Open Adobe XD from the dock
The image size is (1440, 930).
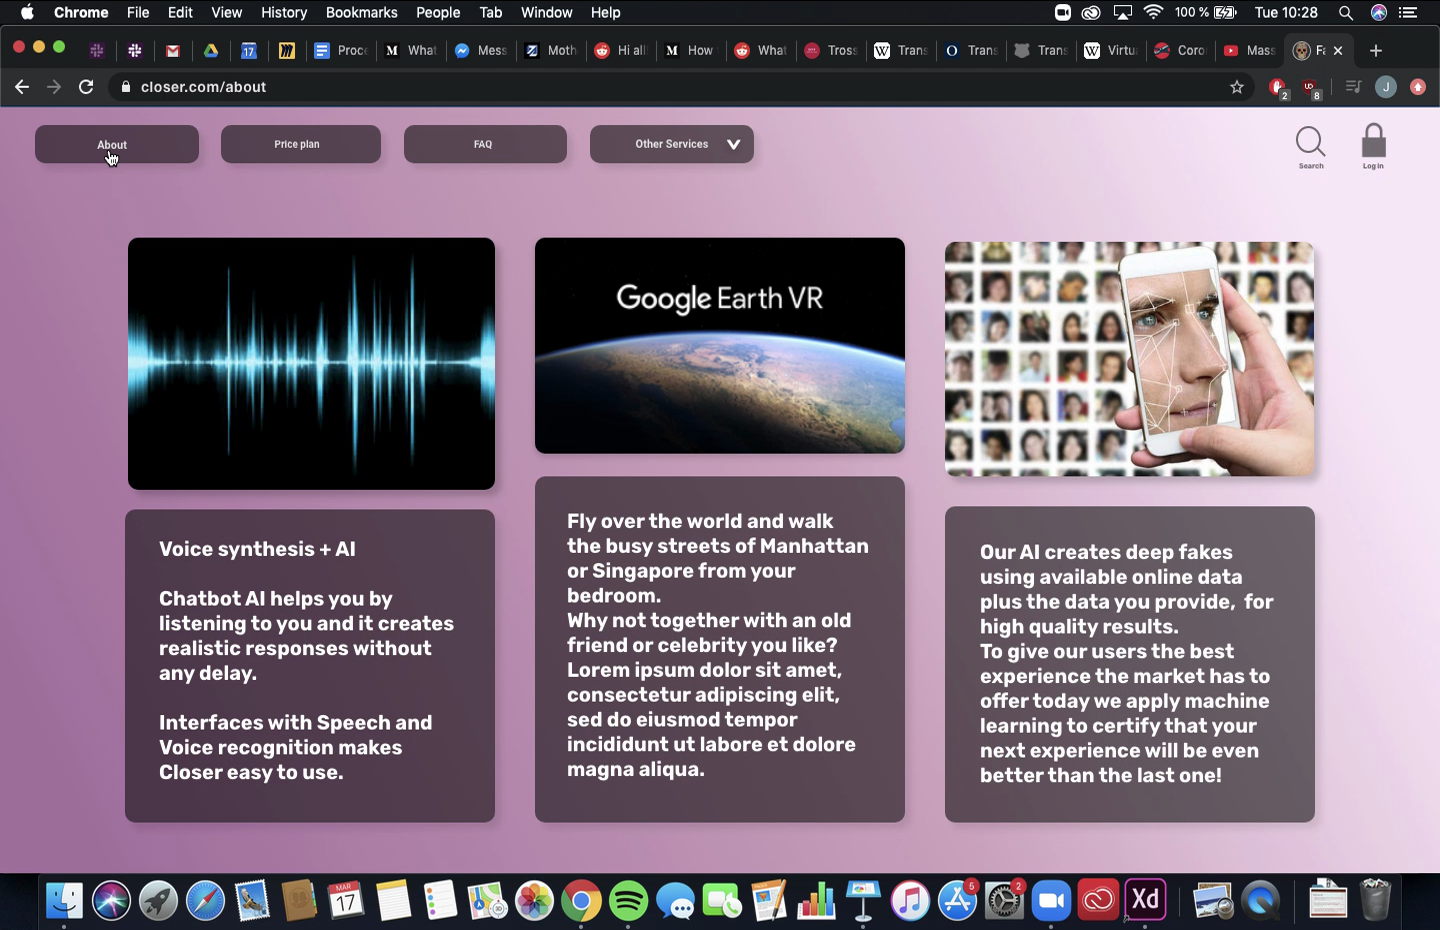tap(1145, 901)
